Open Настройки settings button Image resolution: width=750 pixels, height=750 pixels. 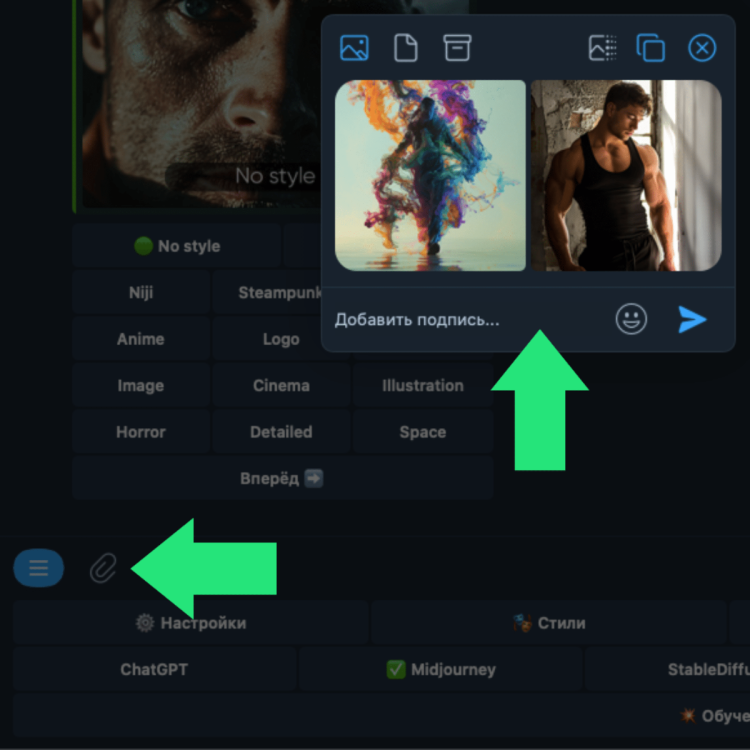(x=191, y=623)
